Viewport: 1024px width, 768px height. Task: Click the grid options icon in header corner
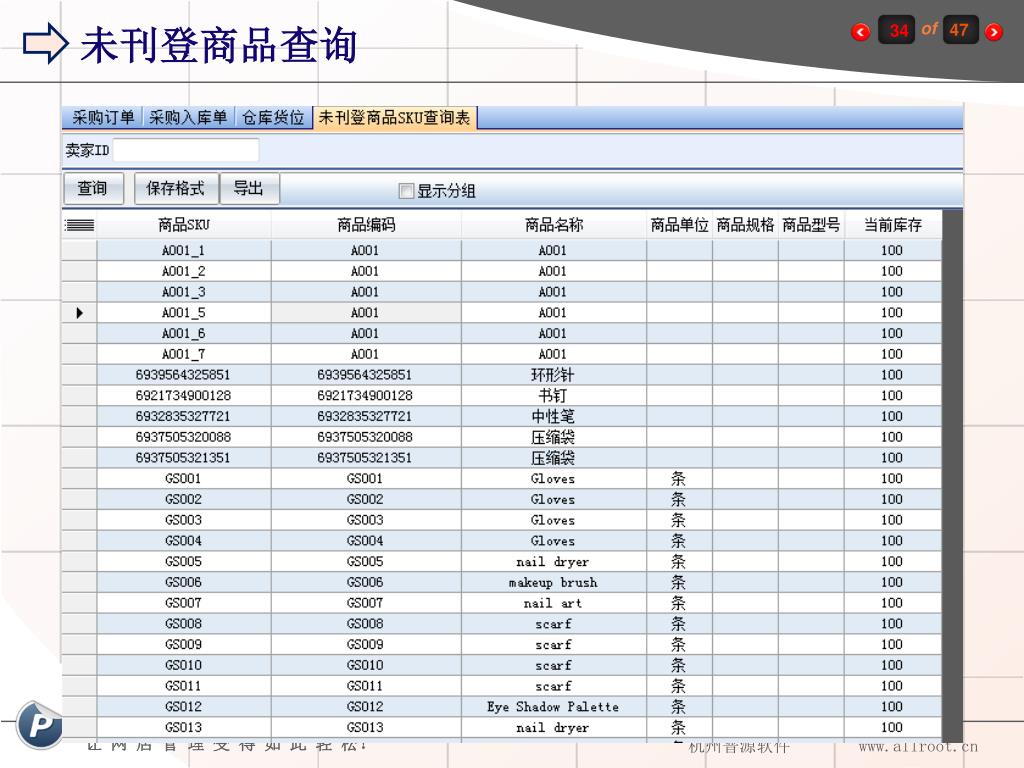coord(80,225)
